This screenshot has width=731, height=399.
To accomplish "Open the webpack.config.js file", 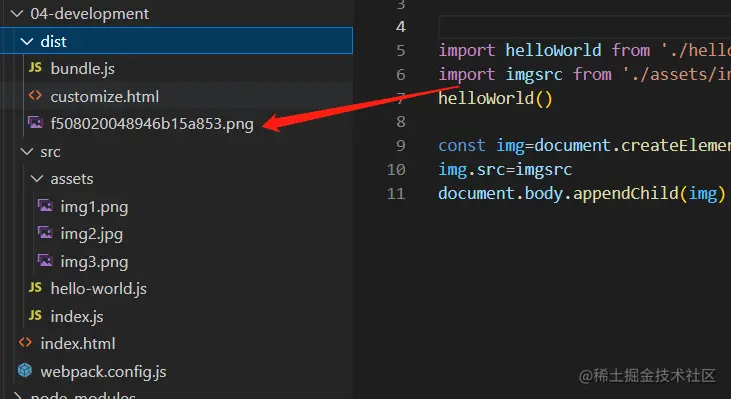I will (x=103, y=371).
